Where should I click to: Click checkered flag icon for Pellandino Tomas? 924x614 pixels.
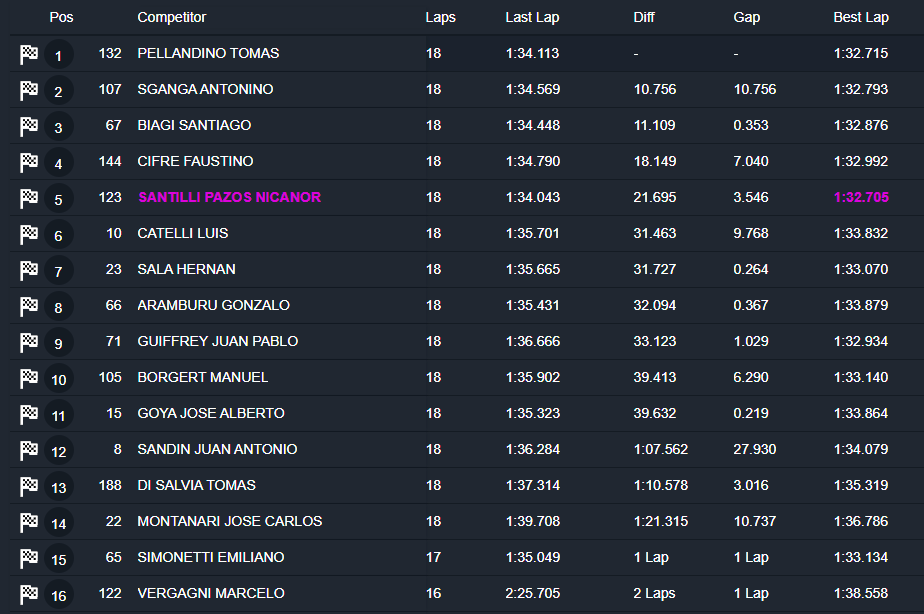[29, 55]
